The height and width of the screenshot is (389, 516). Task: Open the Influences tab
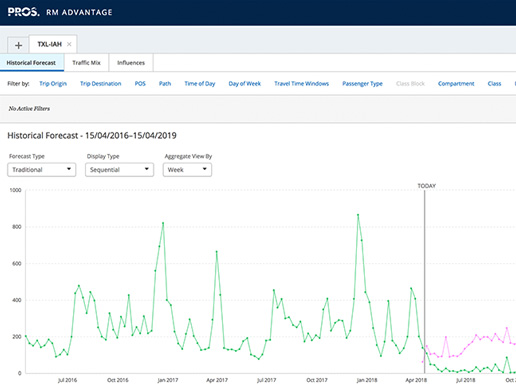[131, 63]
